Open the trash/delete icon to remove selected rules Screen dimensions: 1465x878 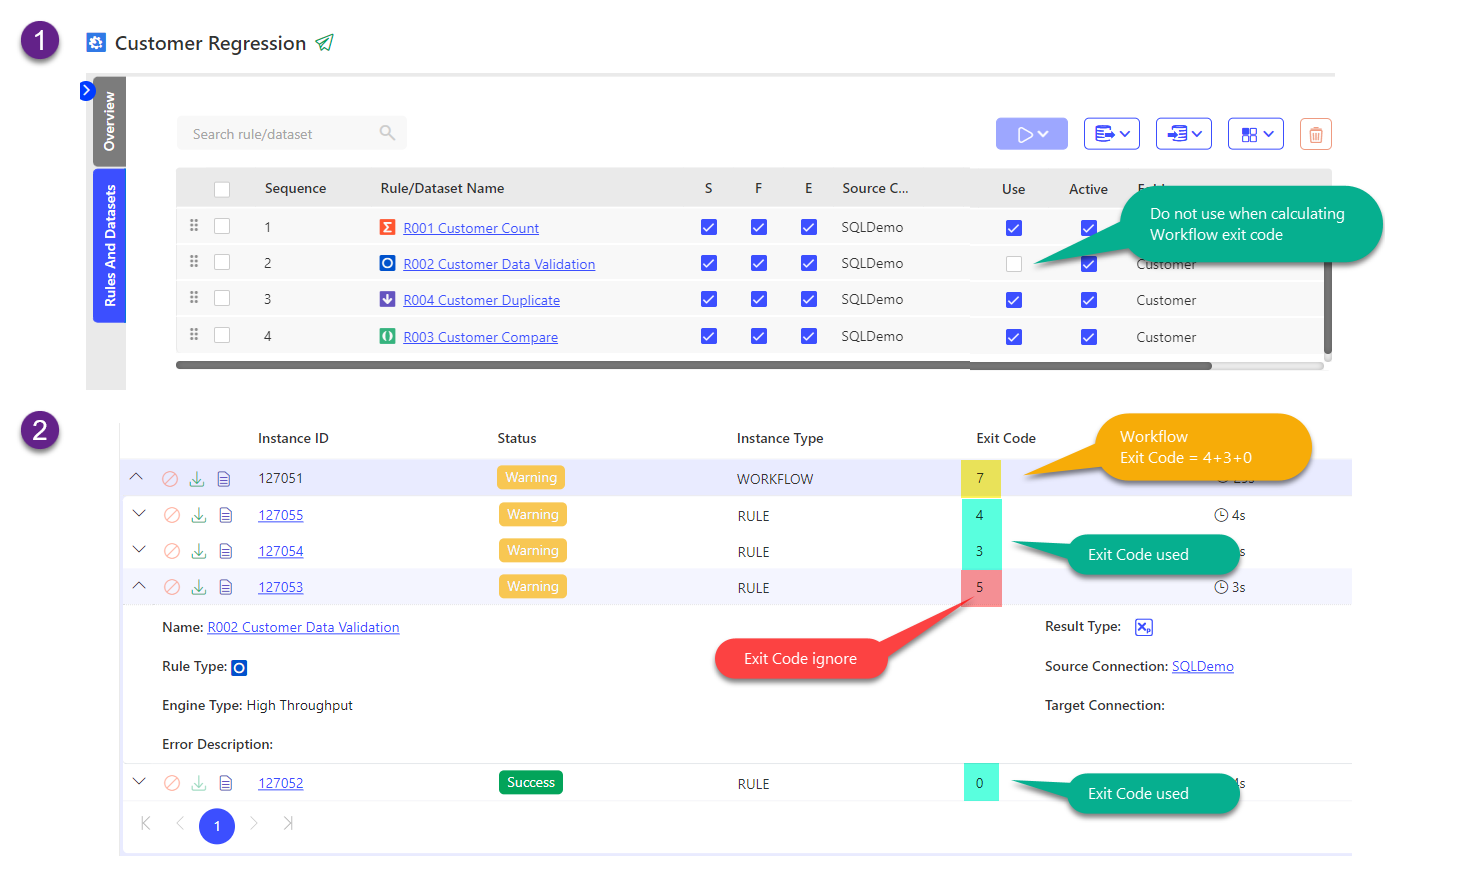(1315, 133)
